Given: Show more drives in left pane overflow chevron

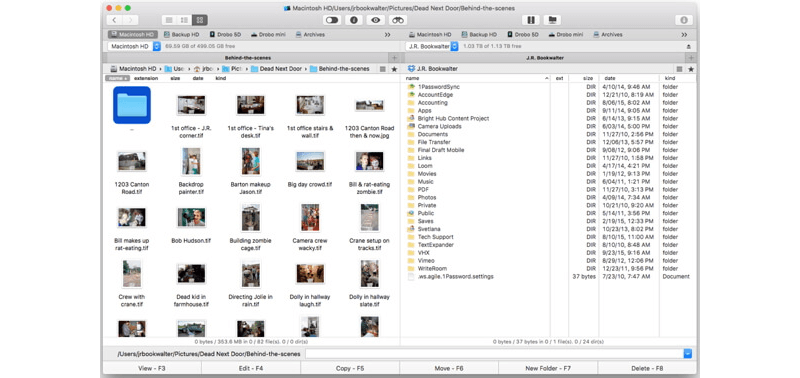Looking at the screenshot, I should click(387, 35).
